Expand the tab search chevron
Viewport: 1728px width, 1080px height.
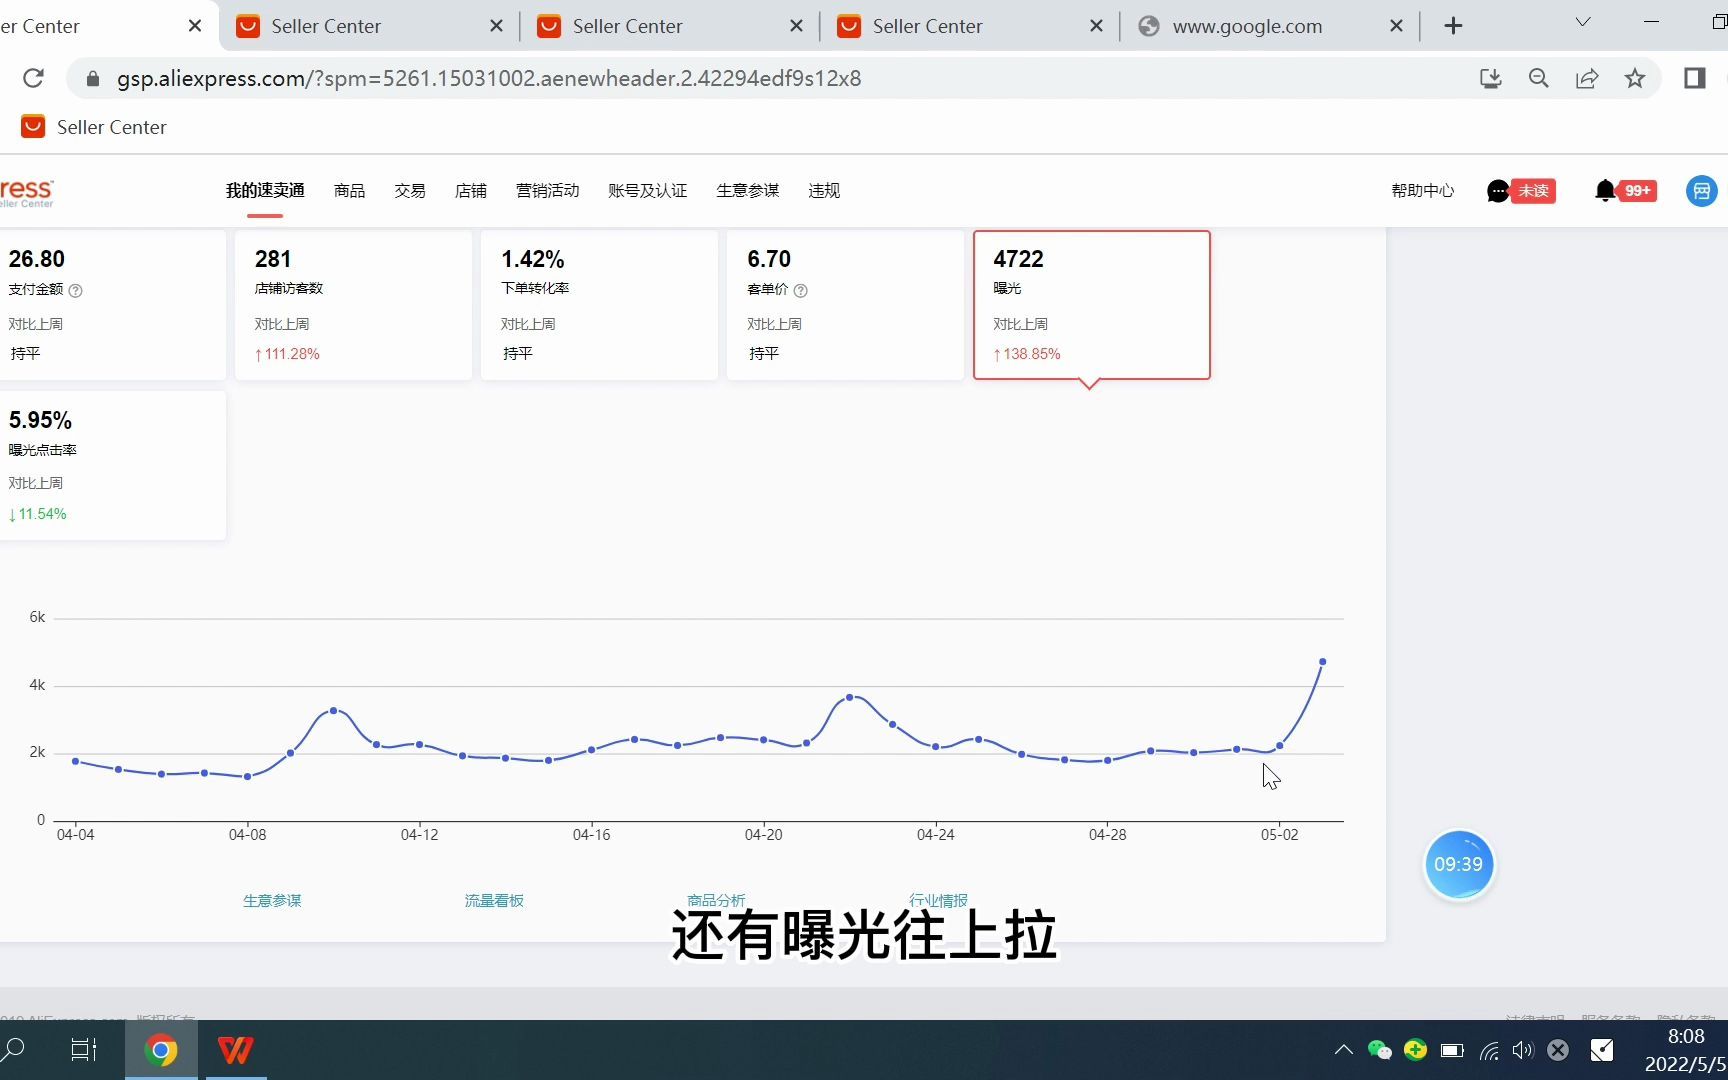pyautogui.click(x=1583, y=22)
